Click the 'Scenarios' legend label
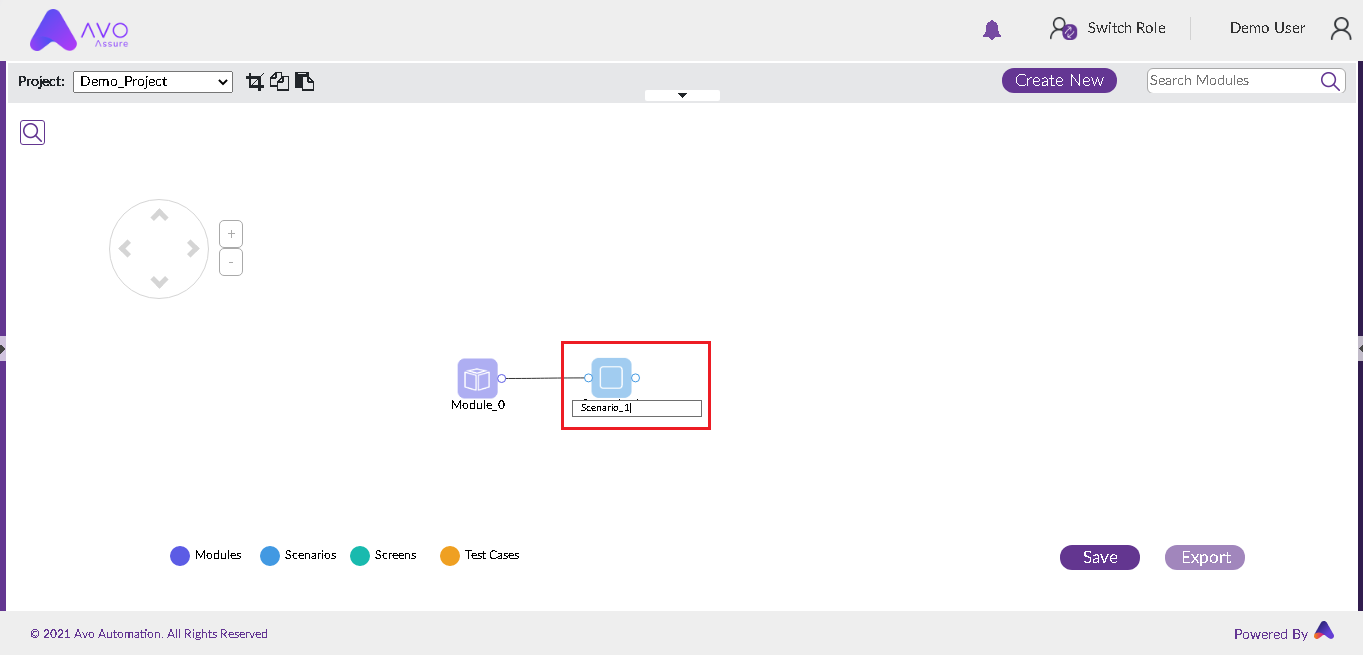1363x655 pixels. [311, 555]
